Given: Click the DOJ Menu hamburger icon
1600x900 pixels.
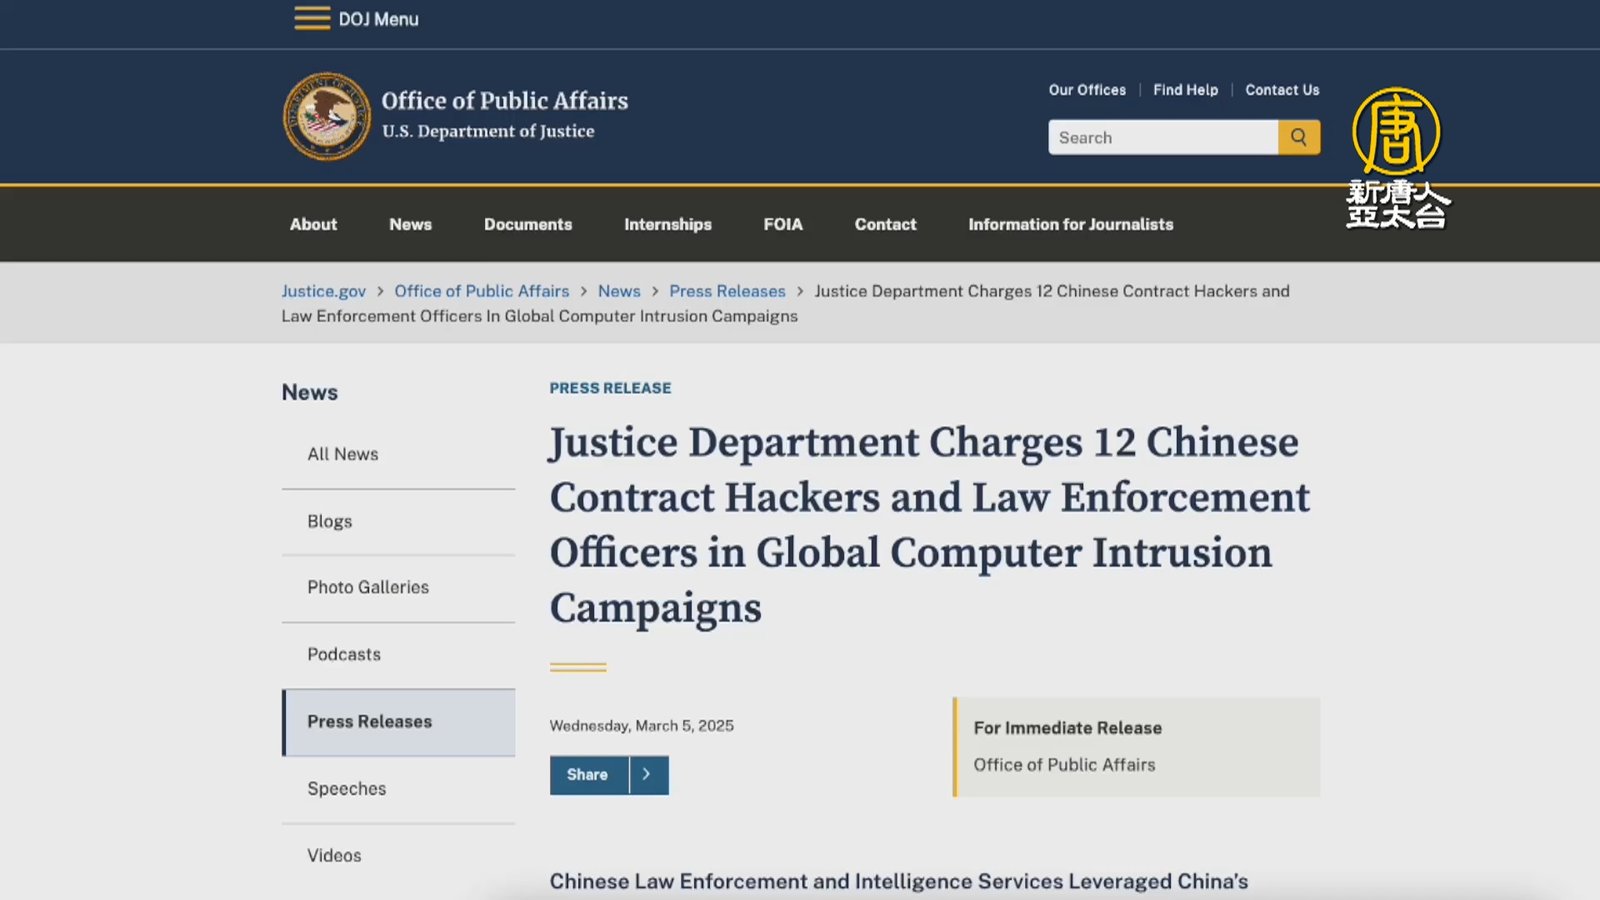Looking at the screenshot, I should pyautogui.click(x=312, y=19).
